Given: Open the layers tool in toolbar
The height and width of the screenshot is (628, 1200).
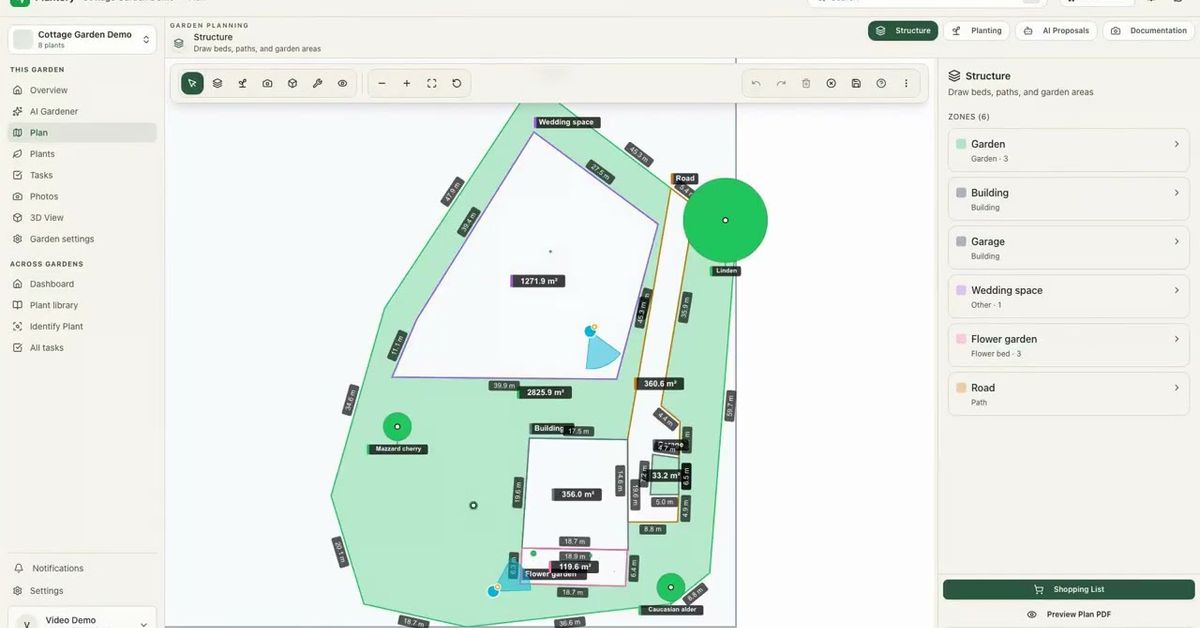Looking at the screenshot, I should click(217, 83).
